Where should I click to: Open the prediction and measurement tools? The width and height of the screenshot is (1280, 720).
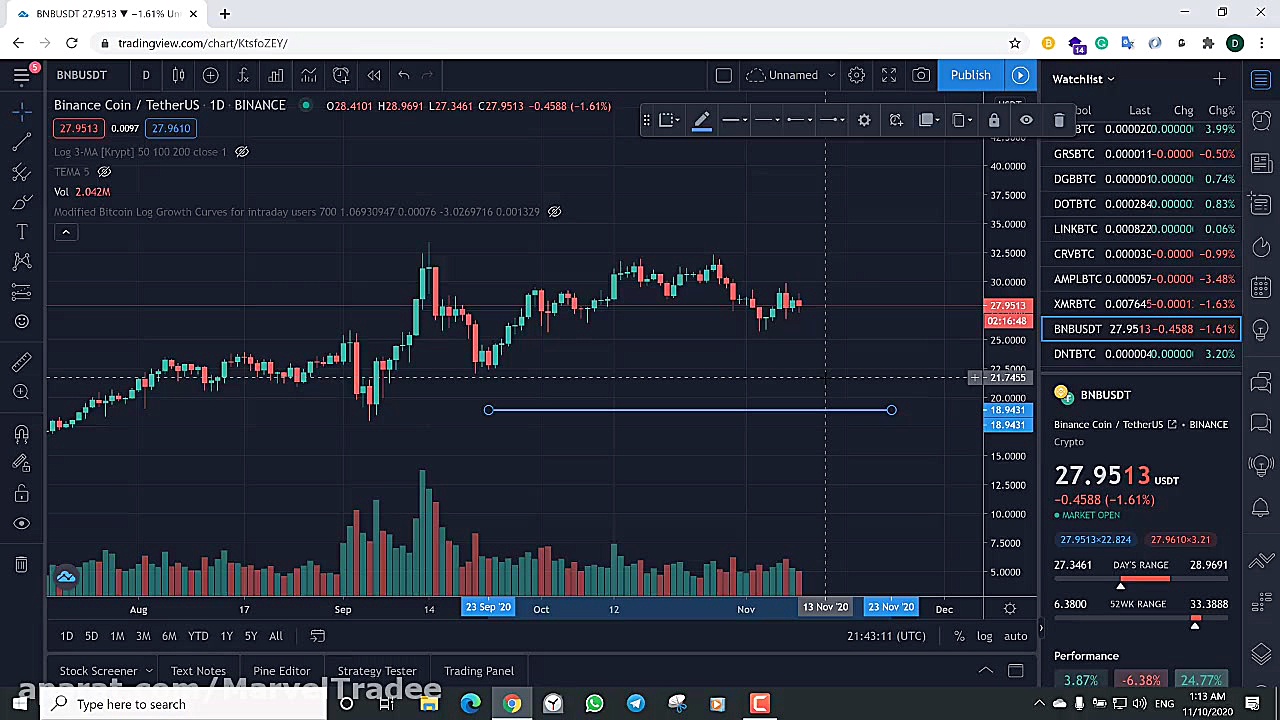(21, 292)
